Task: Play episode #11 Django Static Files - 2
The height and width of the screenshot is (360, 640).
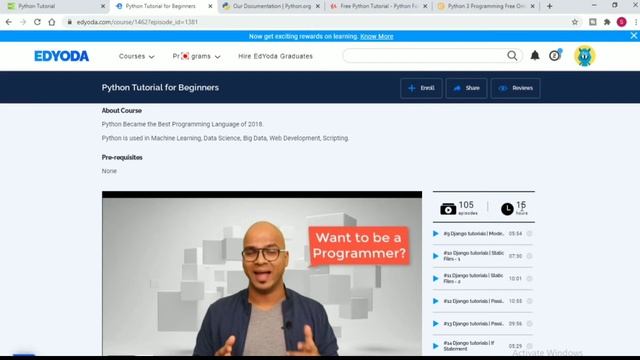Action: tap(435, 278)
